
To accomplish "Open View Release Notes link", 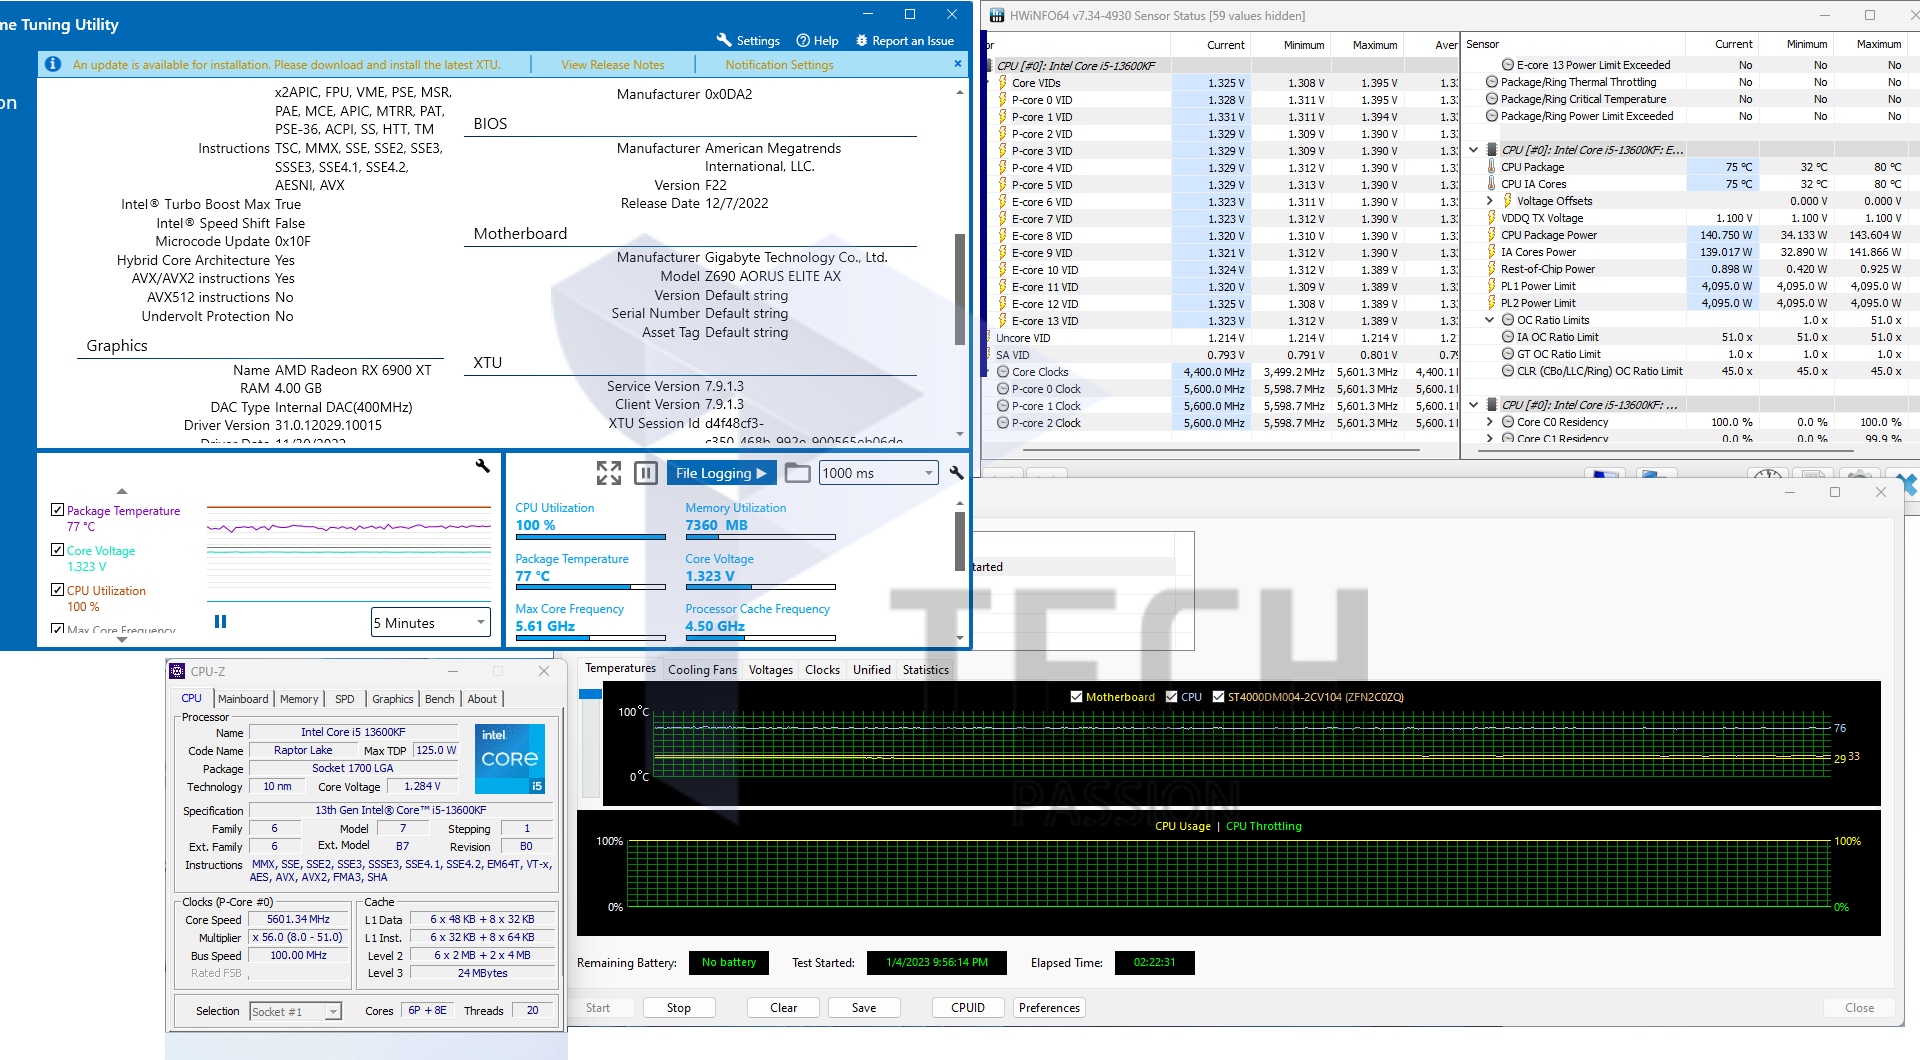I will point(612,65).
